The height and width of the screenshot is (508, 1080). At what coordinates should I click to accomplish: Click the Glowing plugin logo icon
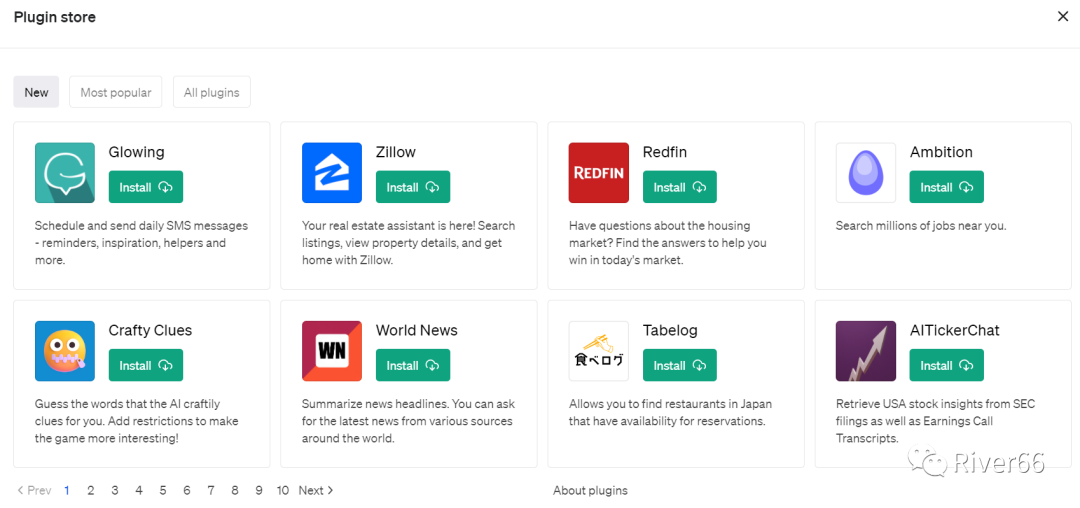pyautogui.click(x=65, y=173)
